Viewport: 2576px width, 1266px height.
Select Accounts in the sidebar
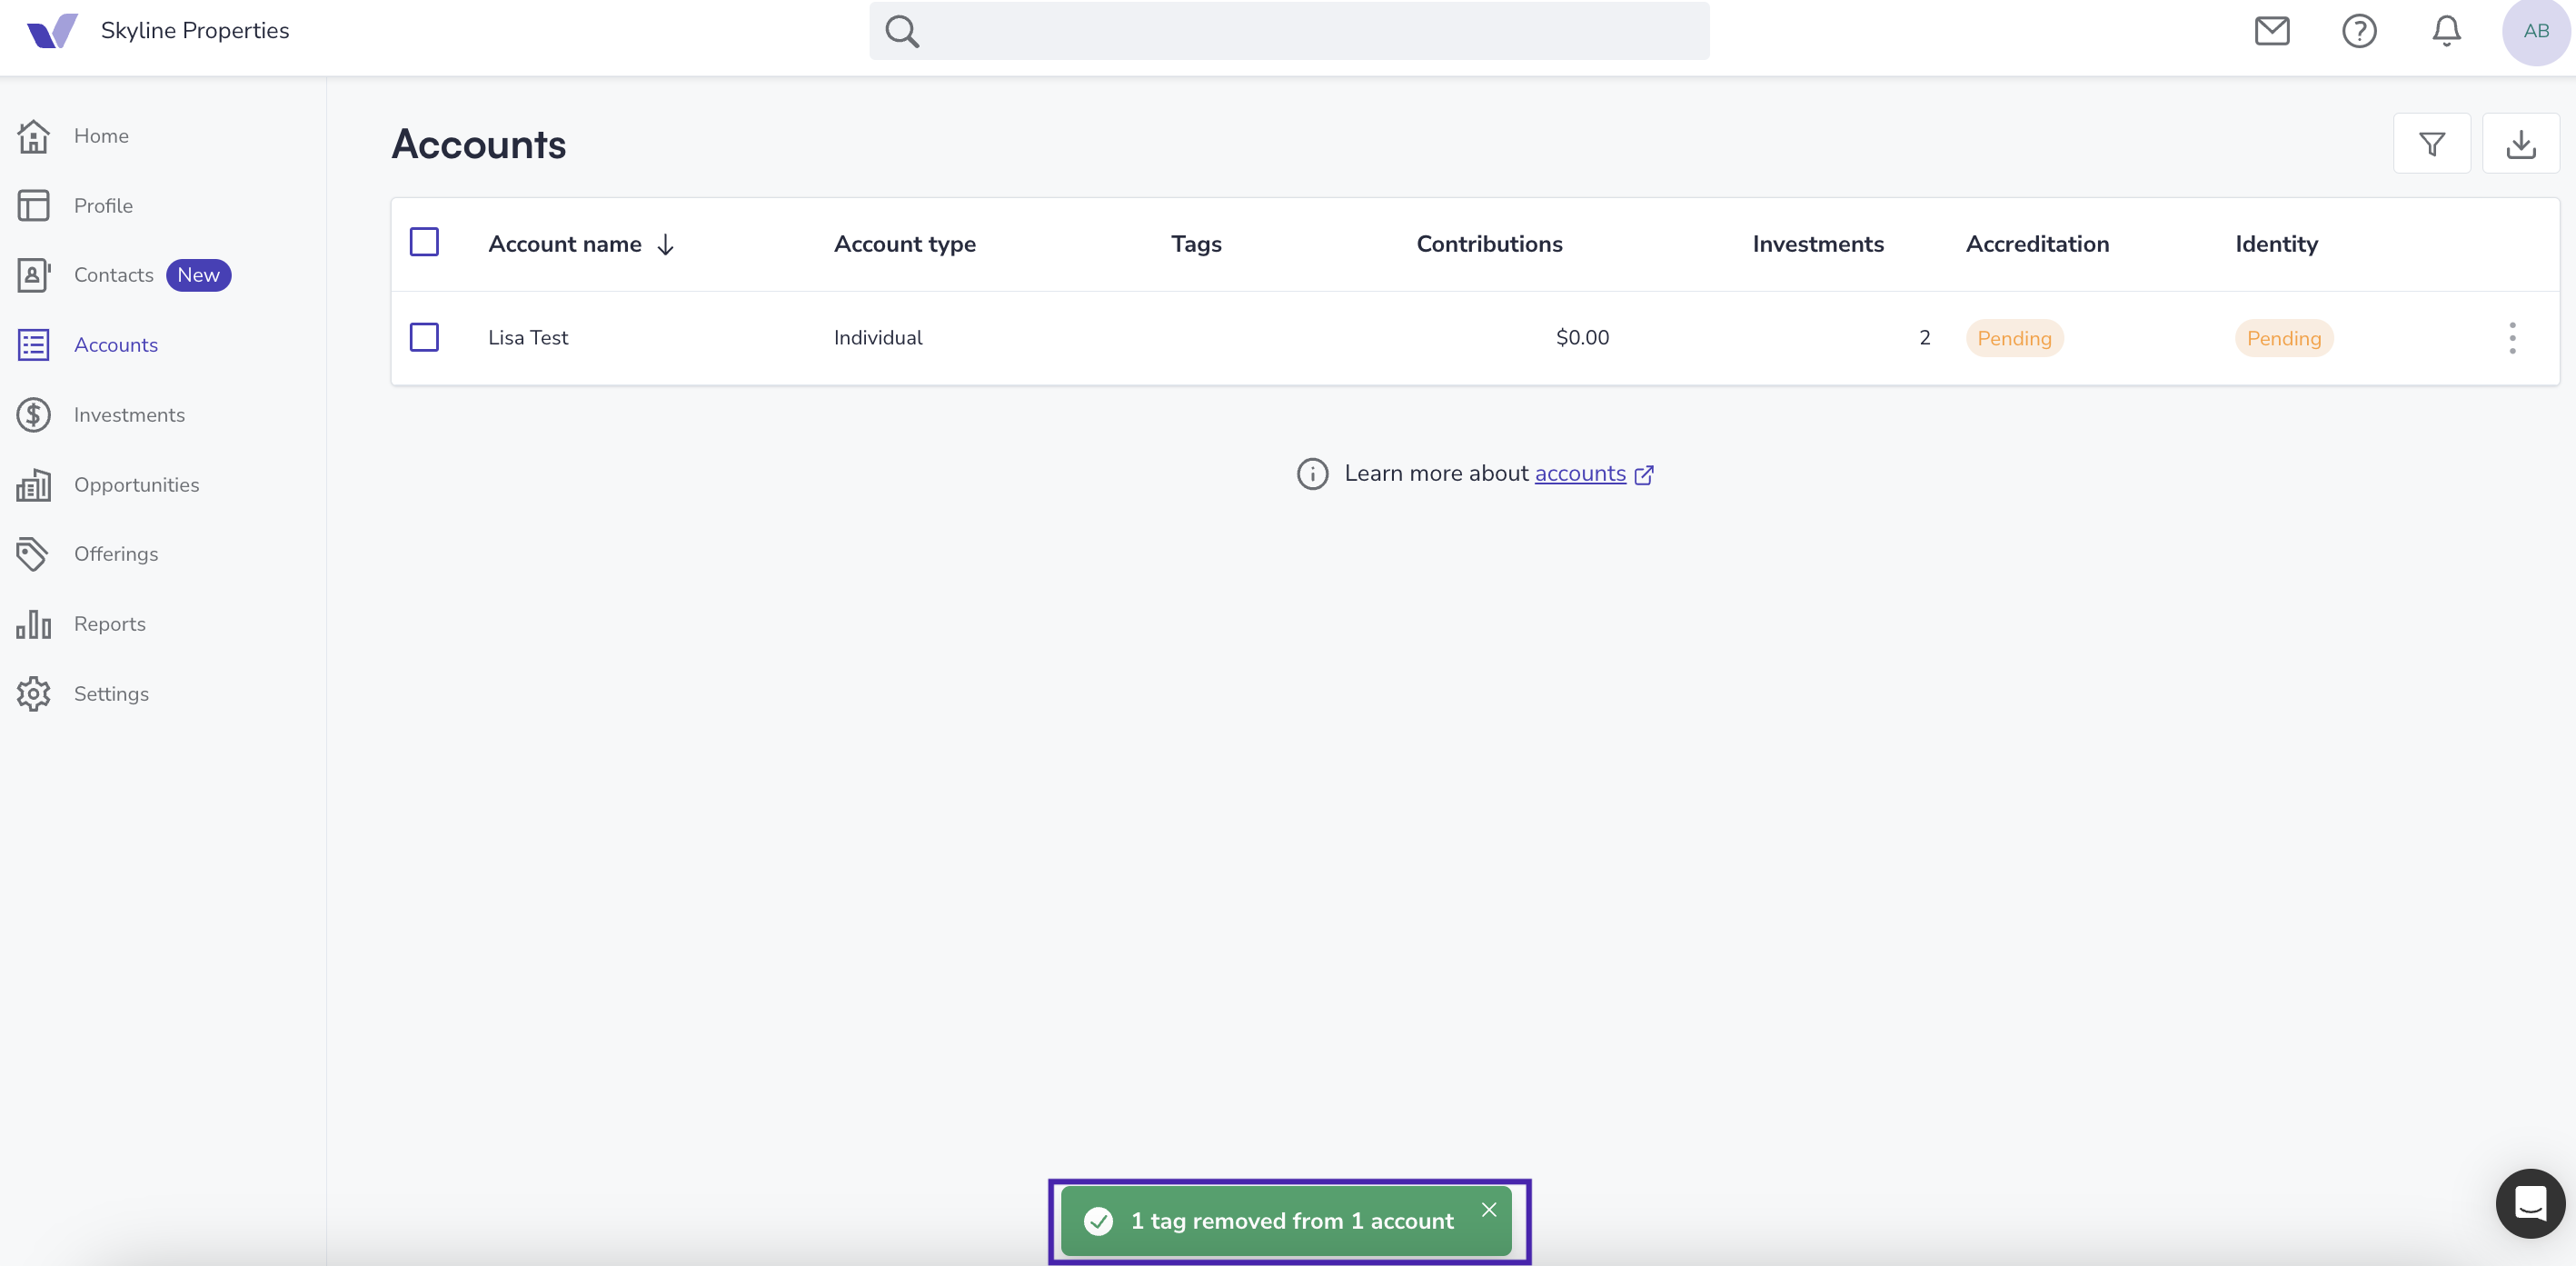tap(116, 345)
